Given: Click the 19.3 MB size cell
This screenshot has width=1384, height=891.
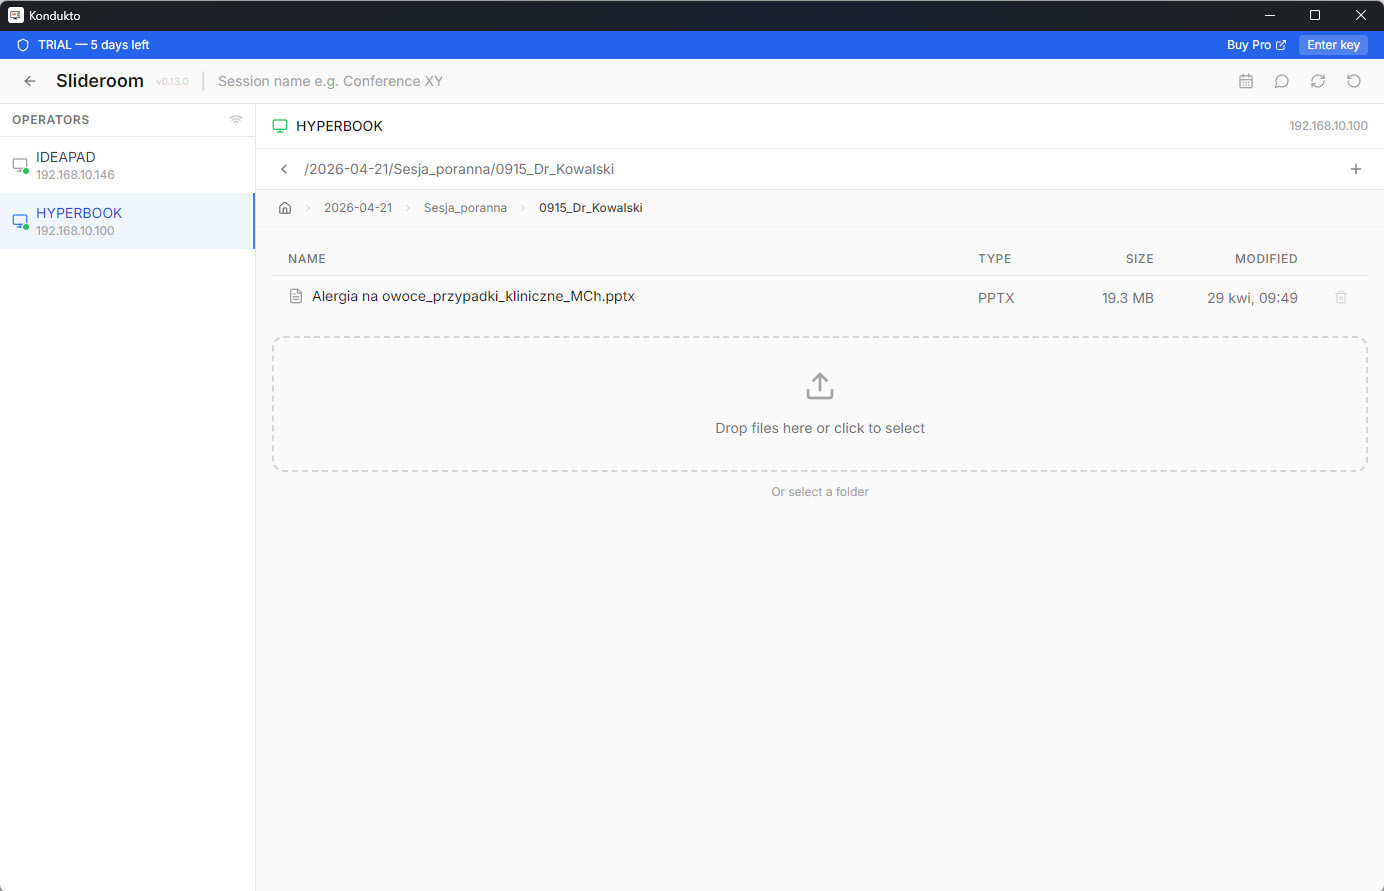Looking at the screenshot, I should [x=1128, y=298].
